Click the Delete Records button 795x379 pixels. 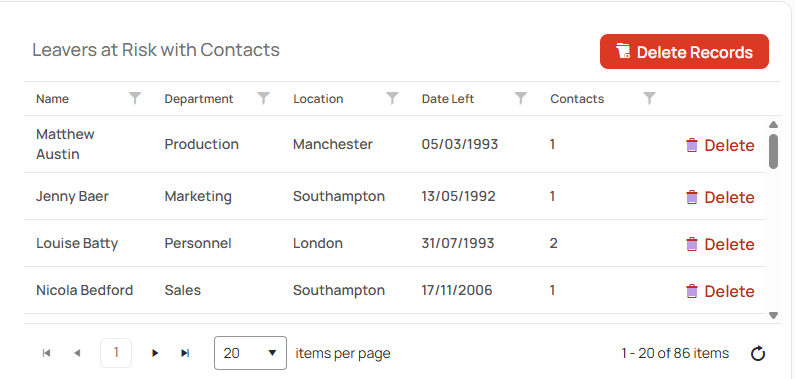tap(684, 52)
